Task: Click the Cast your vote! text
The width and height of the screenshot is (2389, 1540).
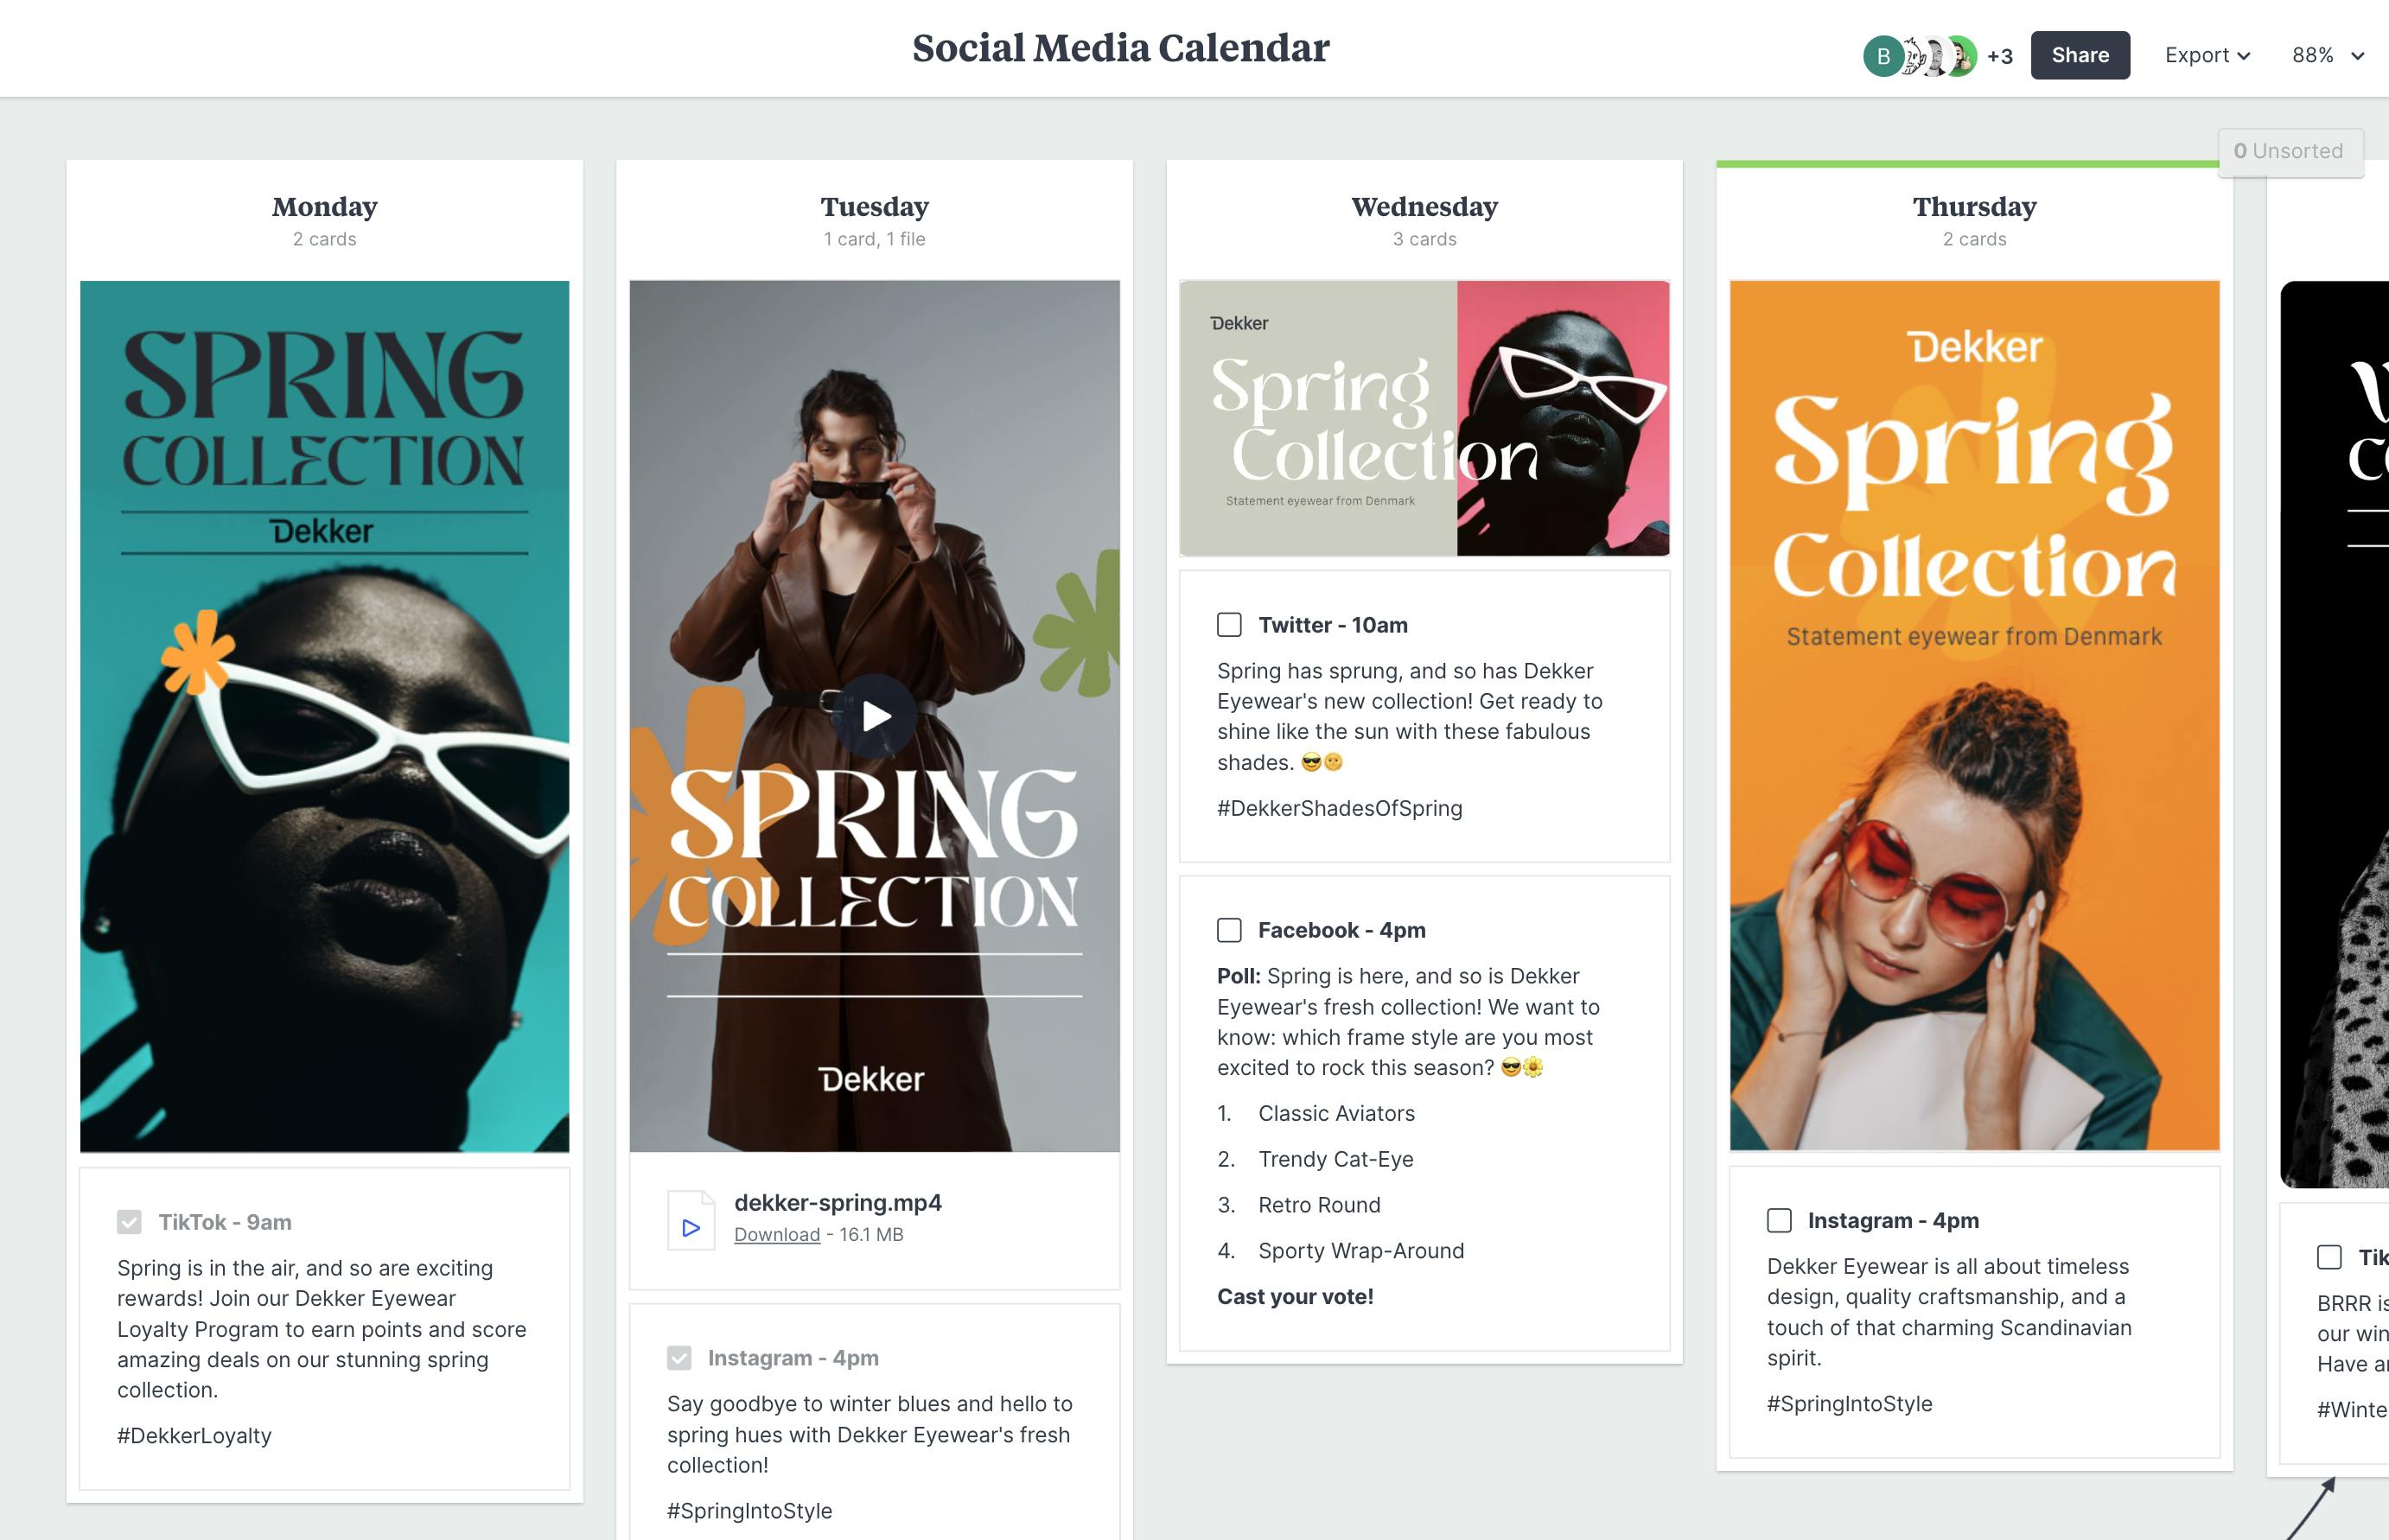Action: tap(1295, 1297)
